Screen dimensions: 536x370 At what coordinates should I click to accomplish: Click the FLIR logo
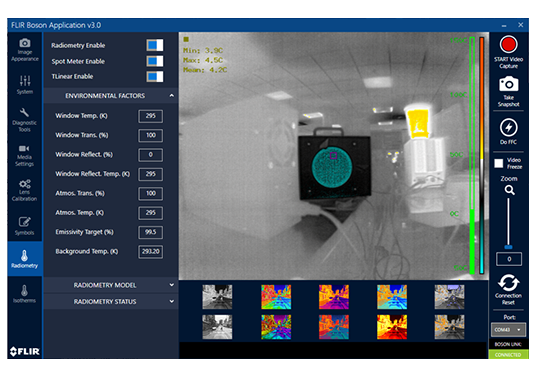coord(25,351)
